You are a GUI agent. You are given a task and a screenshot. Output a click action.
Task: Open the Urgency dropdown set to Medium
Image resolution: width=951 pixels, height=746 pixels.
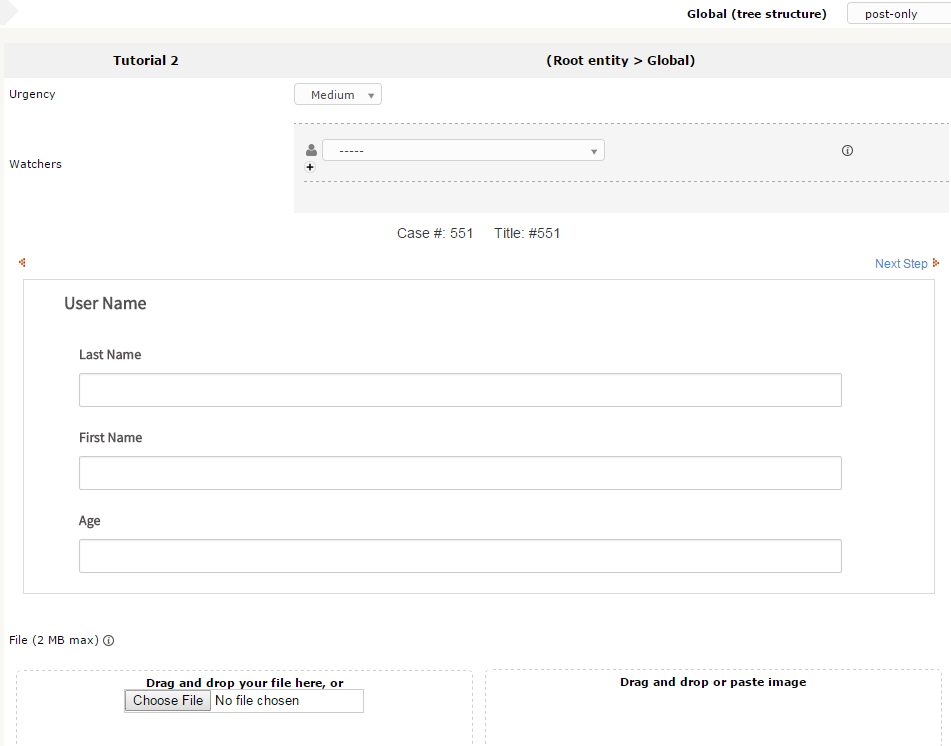338,95
